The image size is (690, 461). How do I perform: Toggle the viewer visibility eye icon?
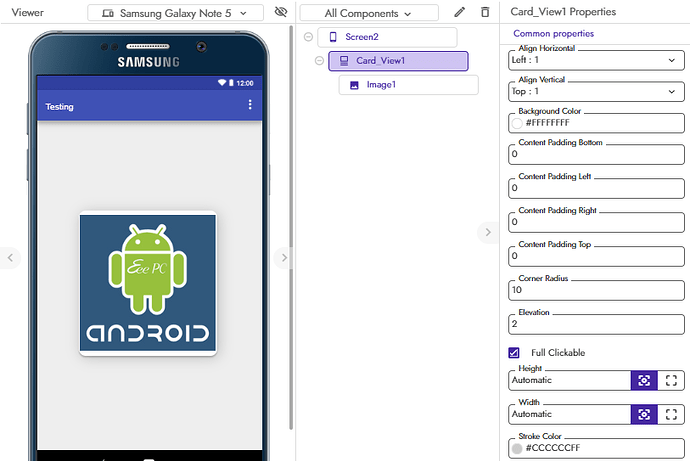[281, 12]
